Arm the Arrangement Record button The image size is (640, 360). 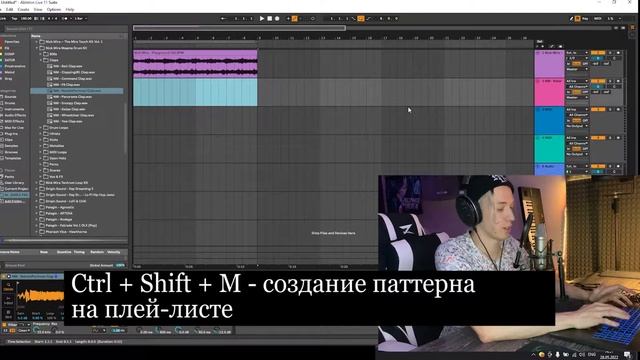(x=277, y=18)
